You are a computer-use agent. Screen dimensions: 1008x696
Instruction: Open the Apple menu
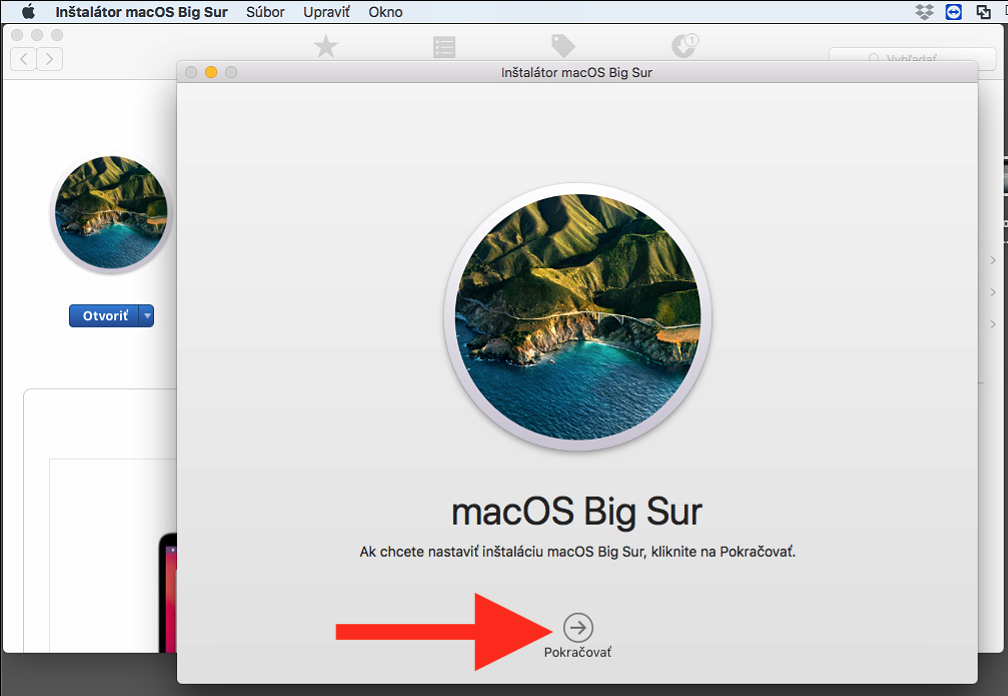tap(28, 12)
